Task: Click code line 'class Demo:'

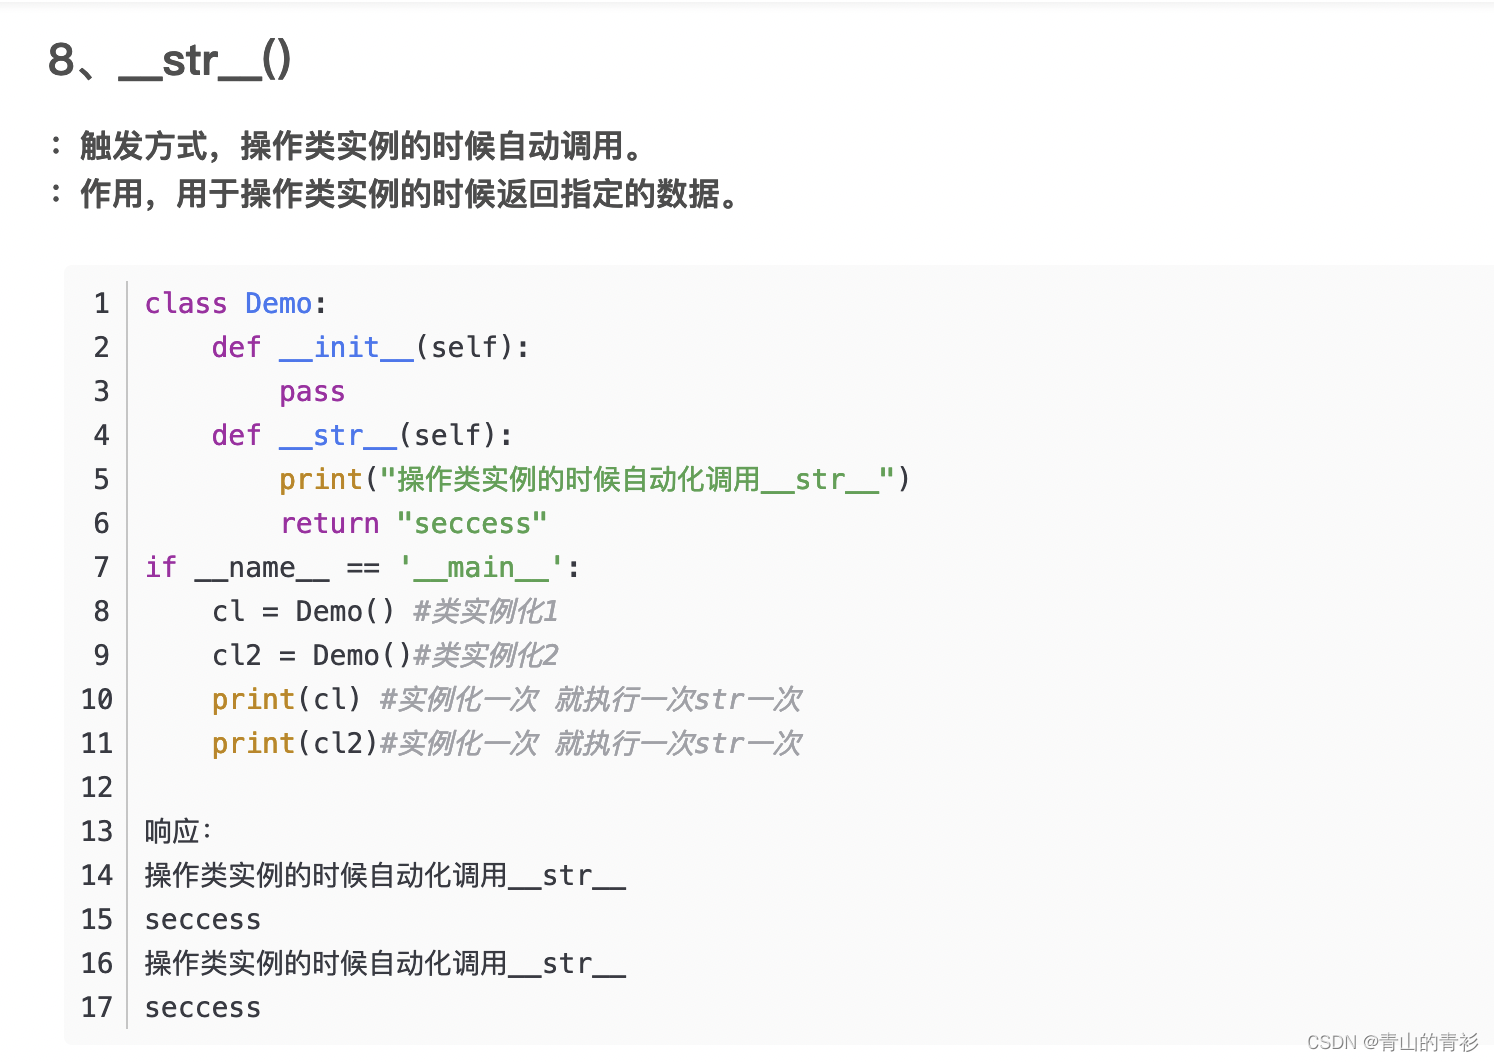Action: (236, 303)
